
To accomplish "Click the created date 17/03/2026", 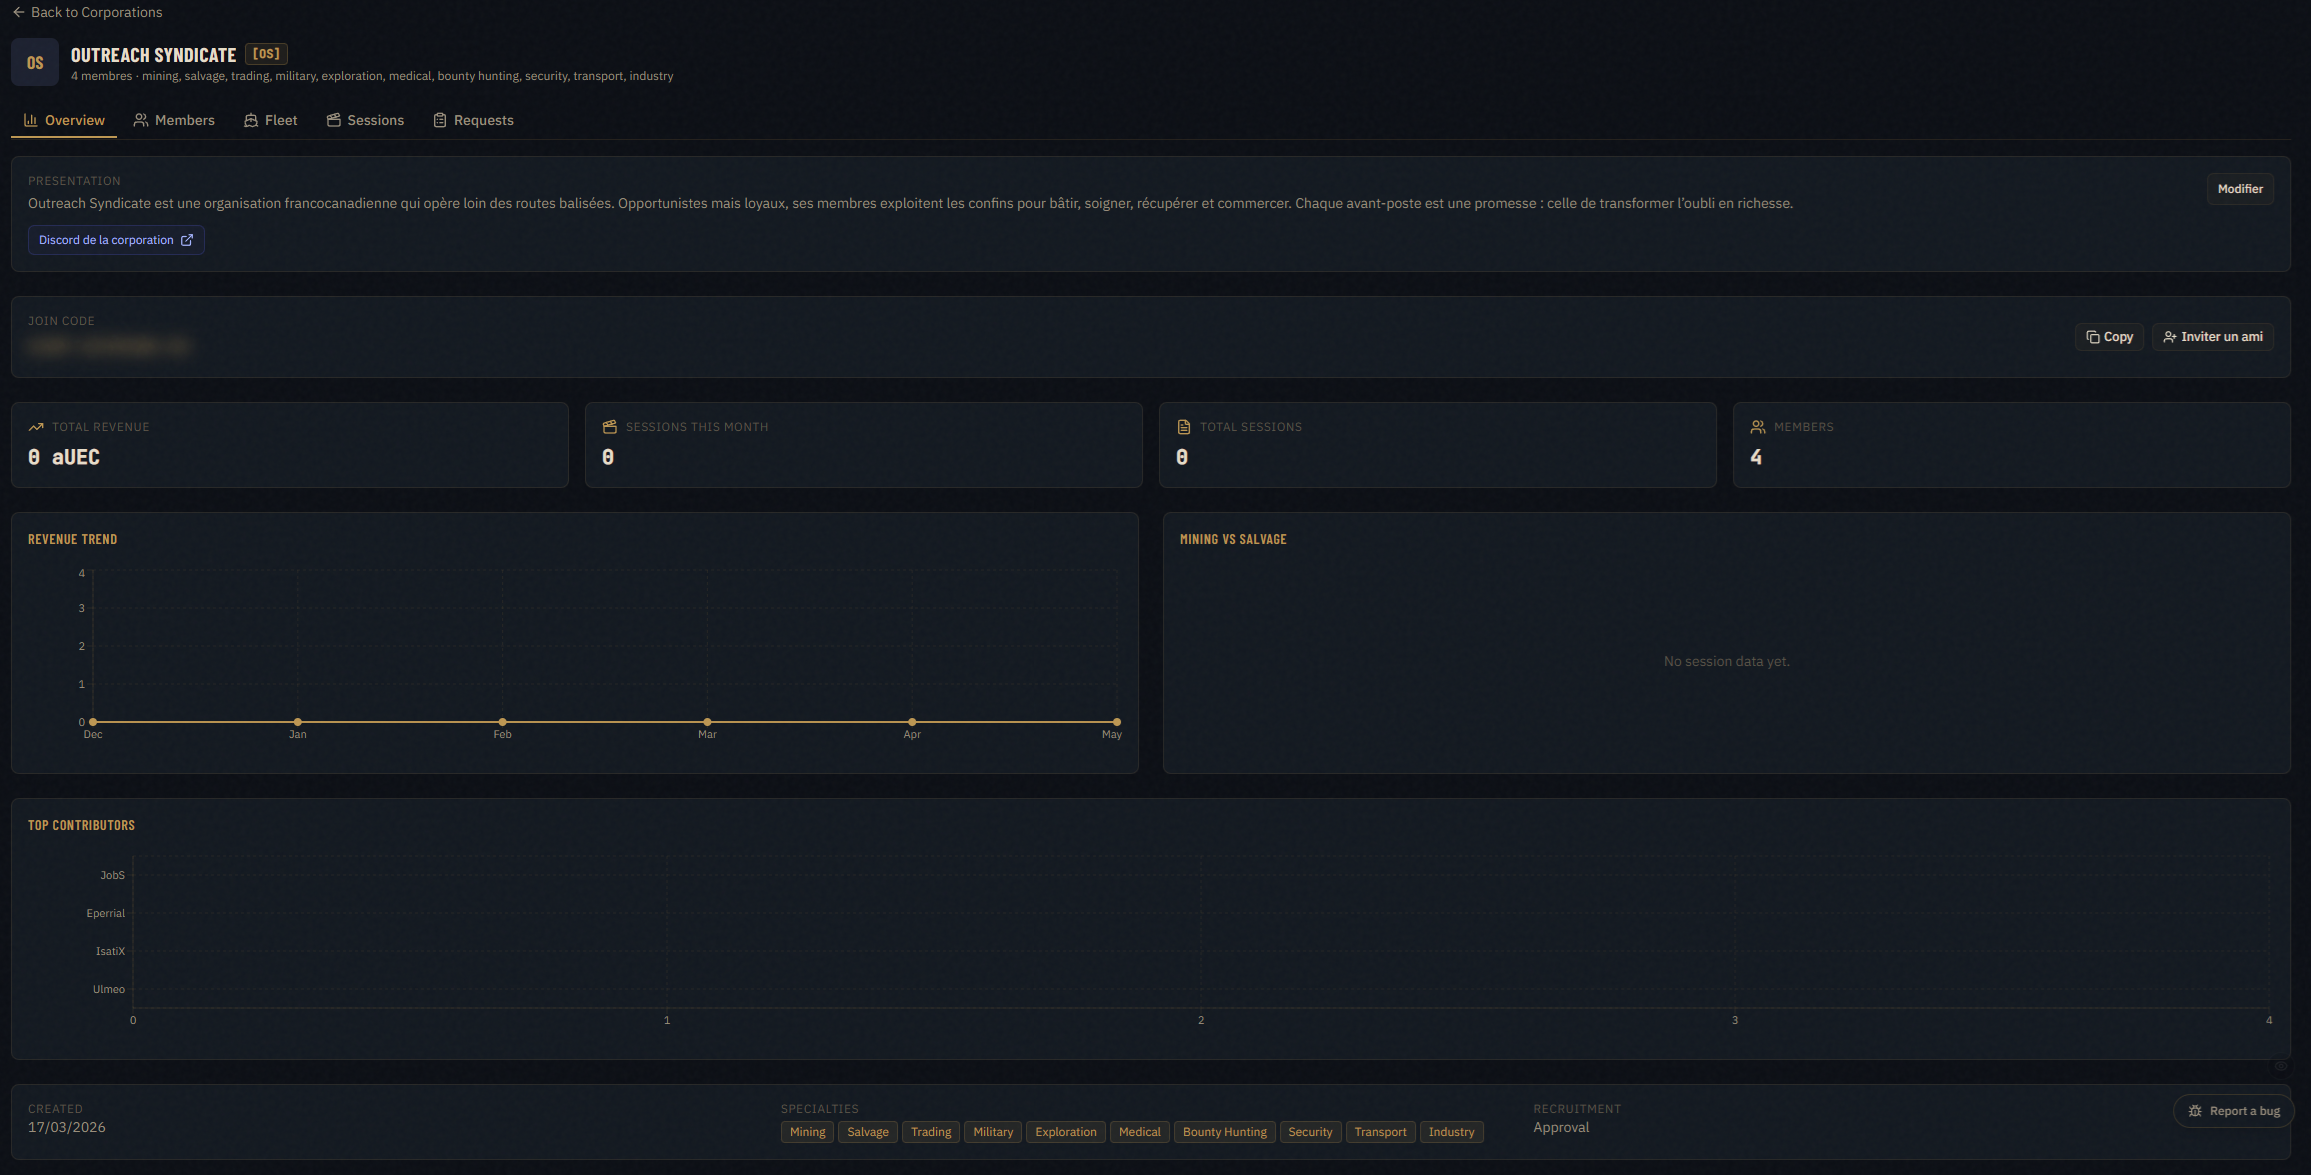I will pyautogui.click(x=67, y=1127).
